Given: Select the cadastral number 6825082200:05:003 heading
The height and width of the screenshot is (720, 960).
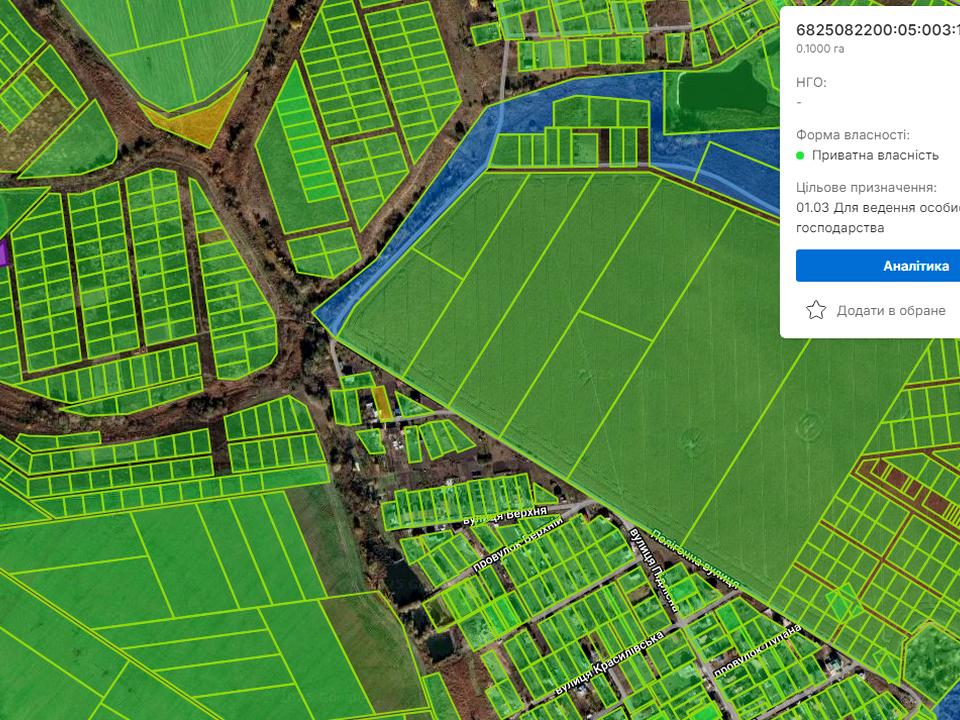Looking at the screenshot, I should 877,27.
